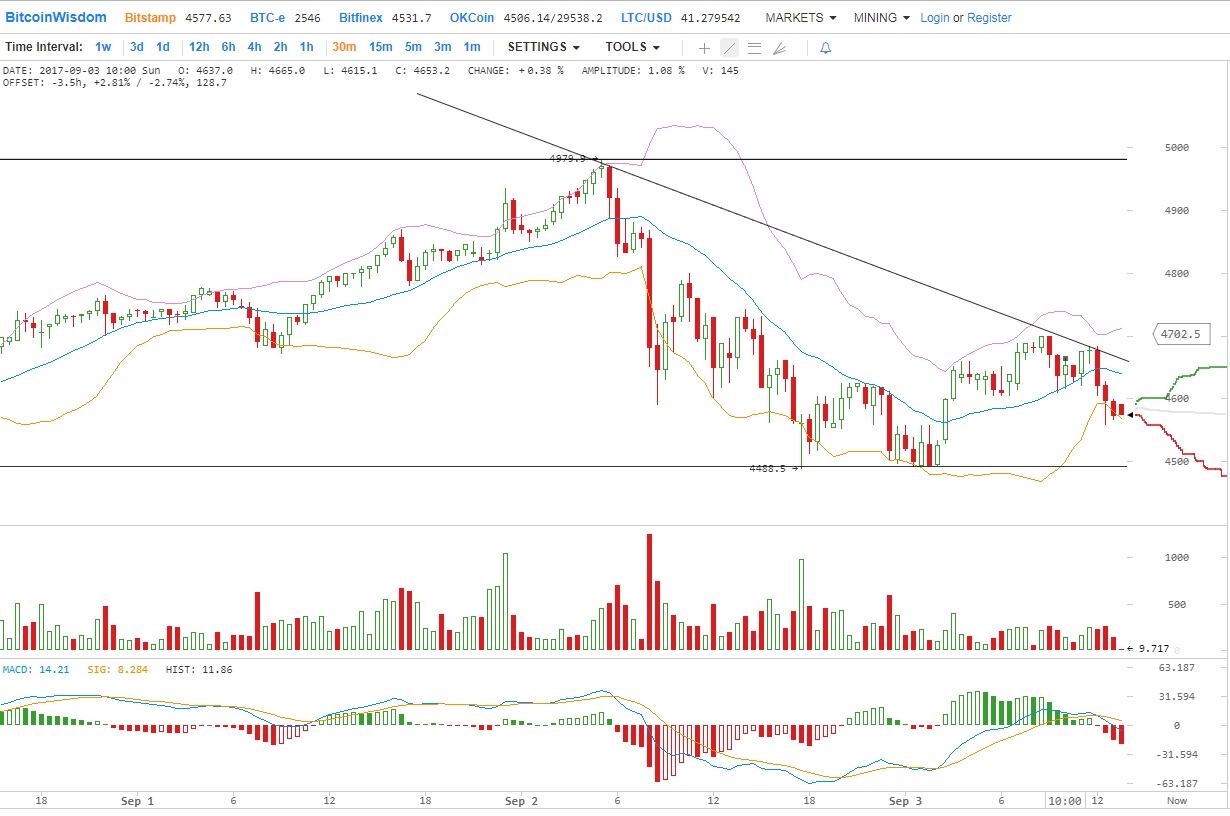Set time interval to 1d
Viewport: 1230px width, 816px height.
(x=162, y=47)
